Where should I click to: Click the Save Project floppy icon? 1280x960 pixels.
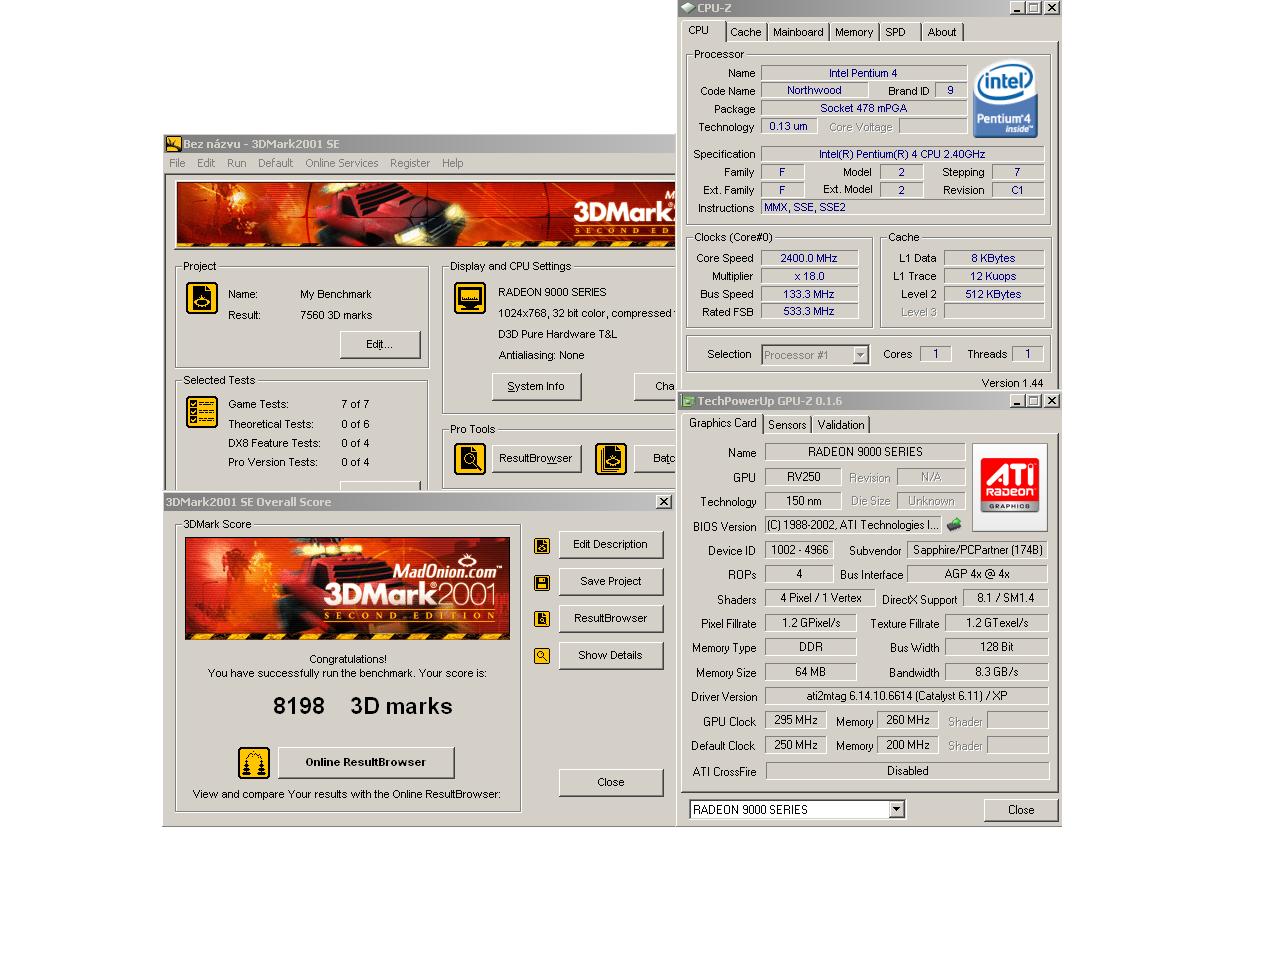[x=542, y=582]
